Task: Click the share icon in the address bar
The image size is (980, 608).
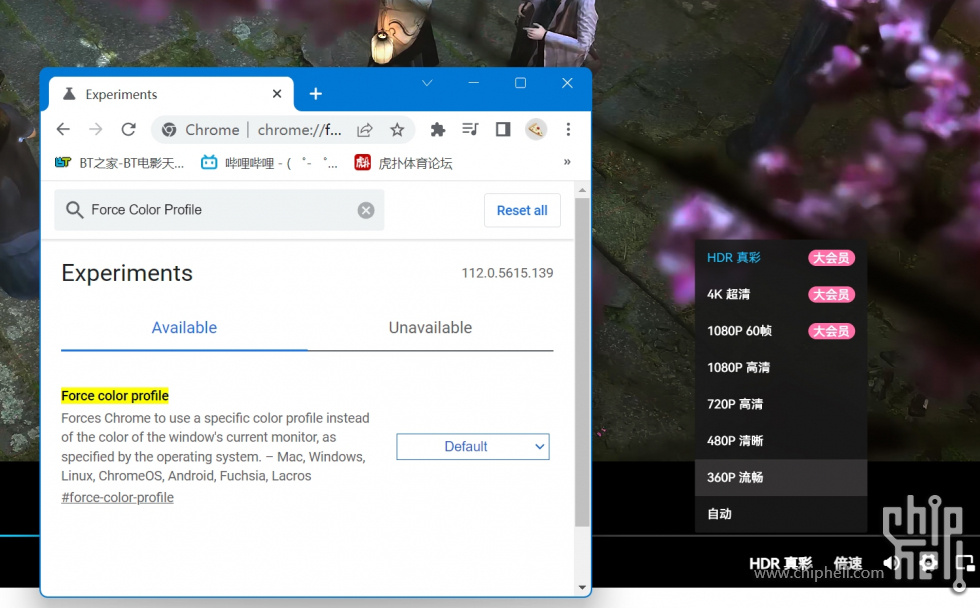Action: click(365, 130)
